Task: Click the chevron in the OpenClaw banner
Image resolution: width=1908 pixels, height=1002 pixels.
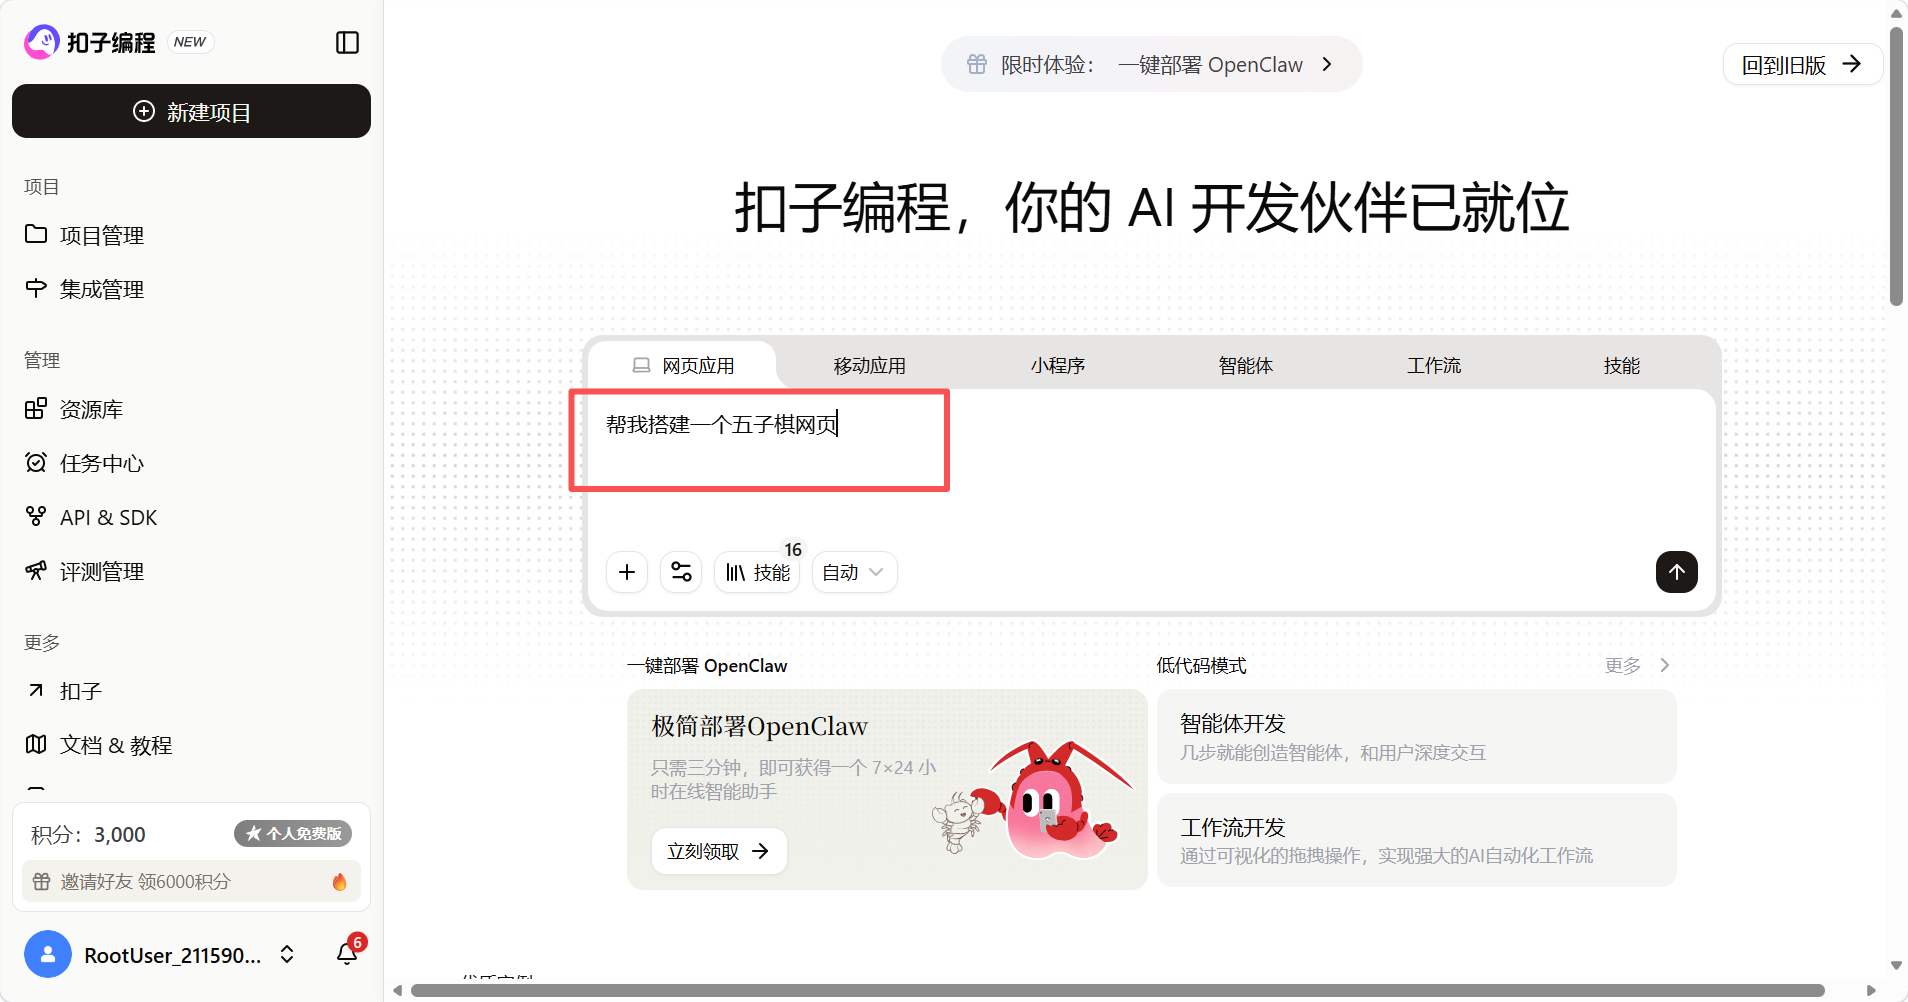Action: [x=1327, y=64]
